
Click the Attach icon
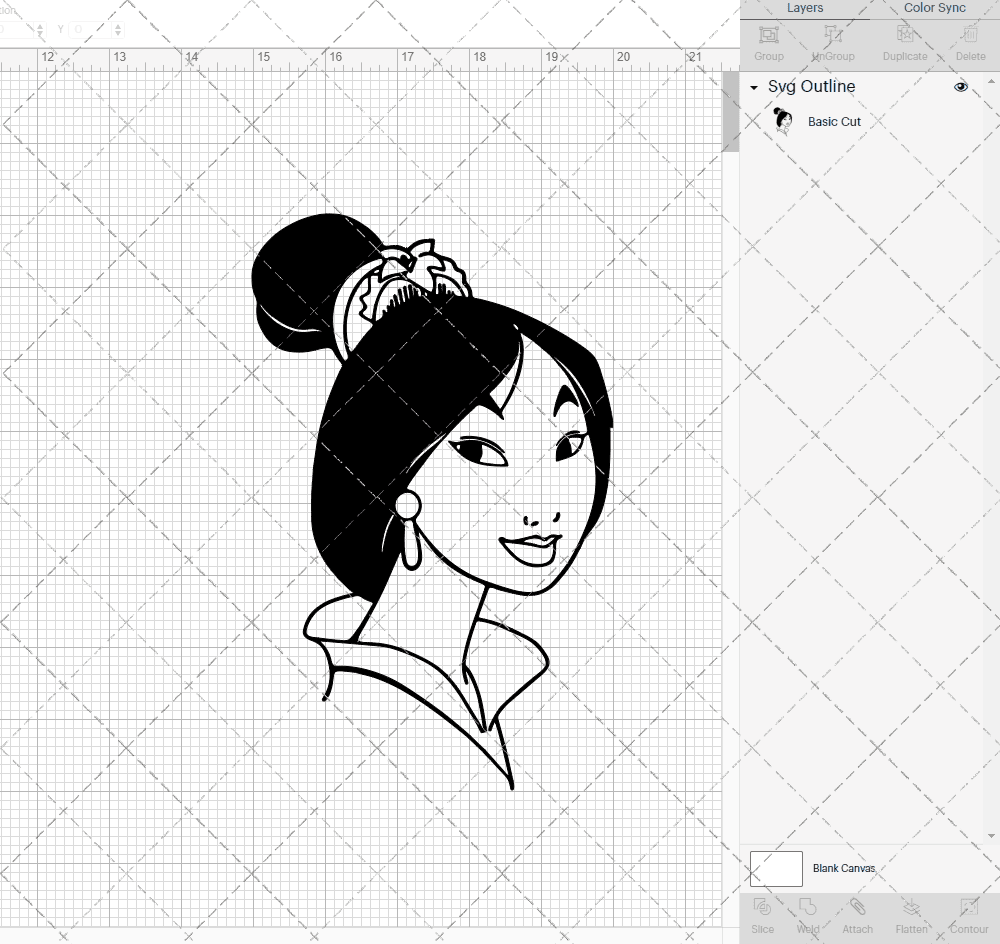click(x=857, y=915)
